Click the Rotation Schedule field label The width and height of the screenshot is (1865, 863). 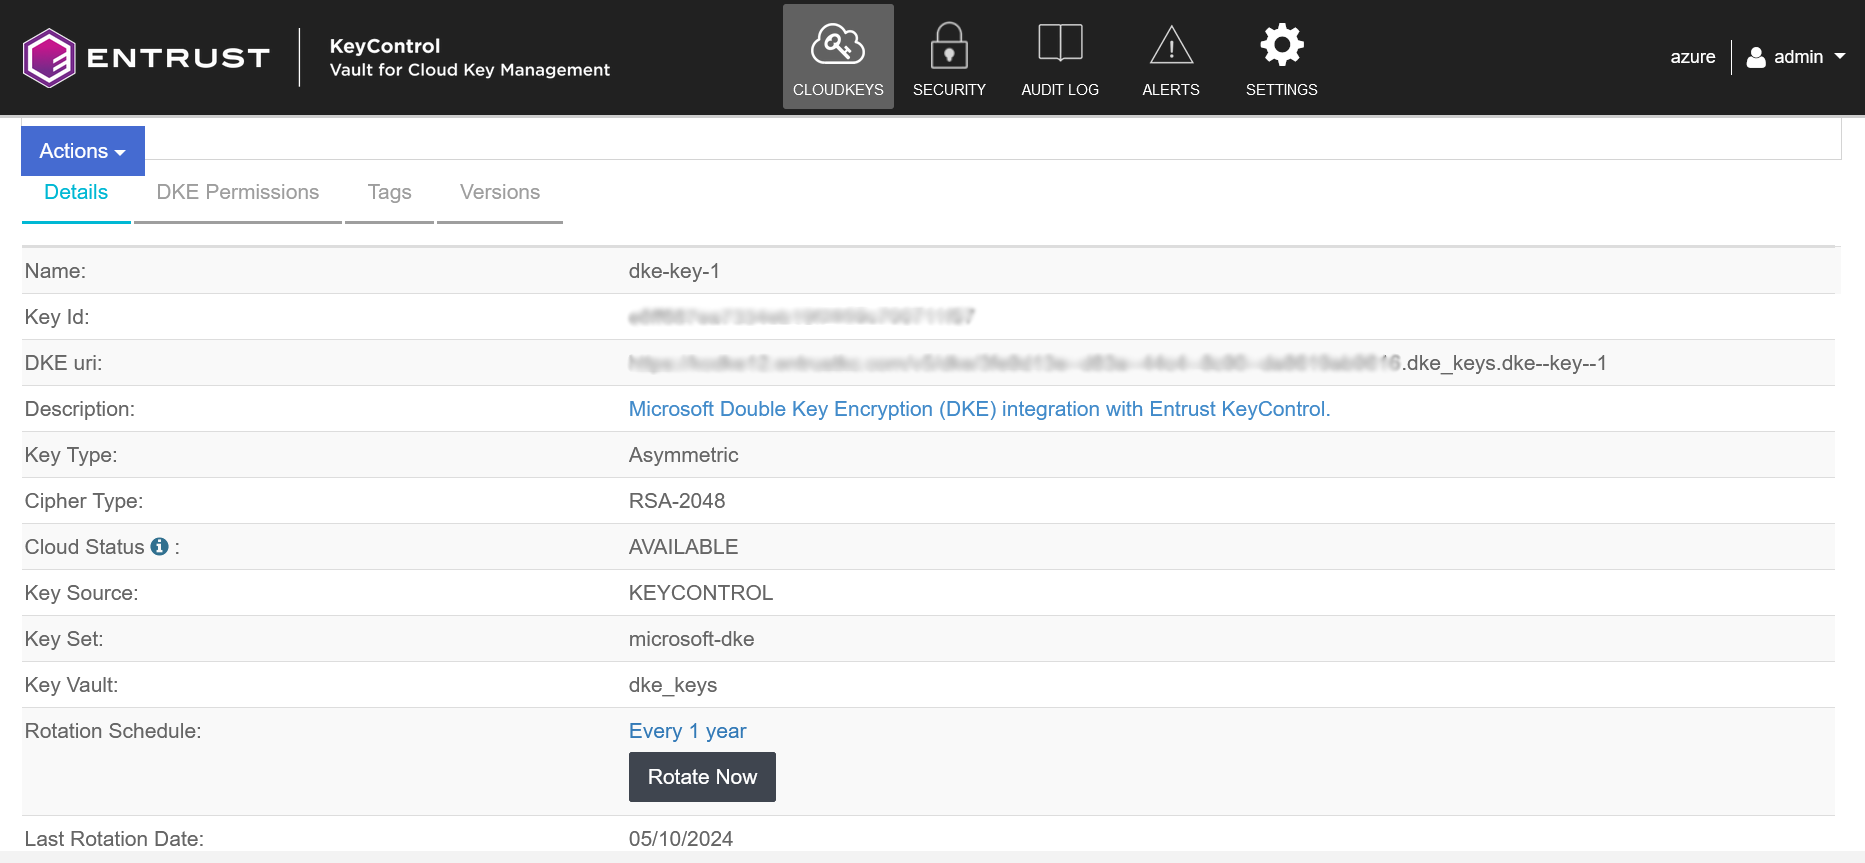pos(113,731)
